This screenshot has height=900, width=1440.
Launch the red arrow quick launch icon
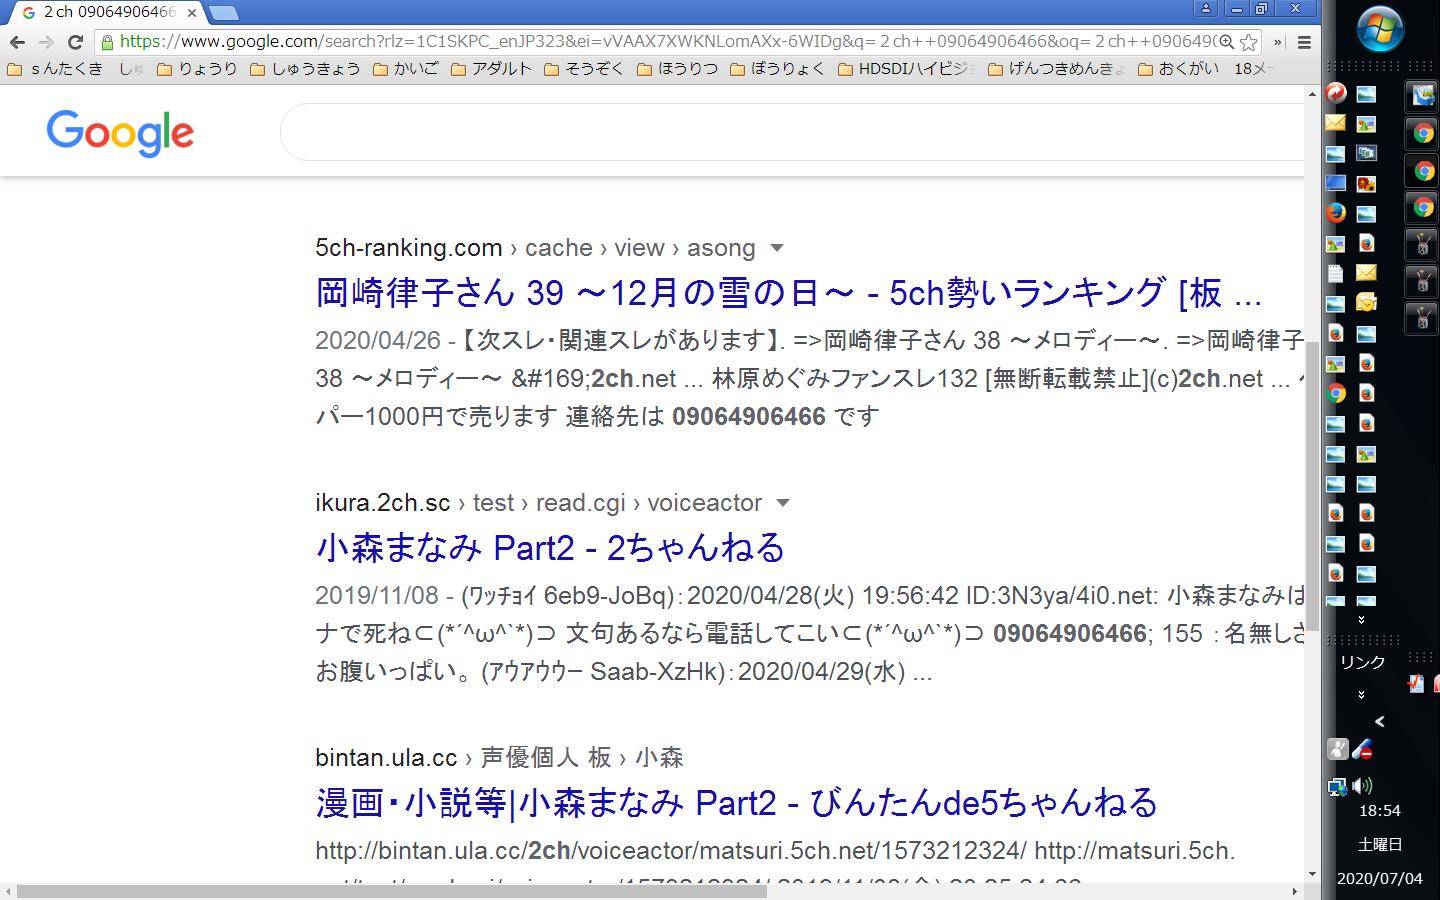[x=1335, y=94]
